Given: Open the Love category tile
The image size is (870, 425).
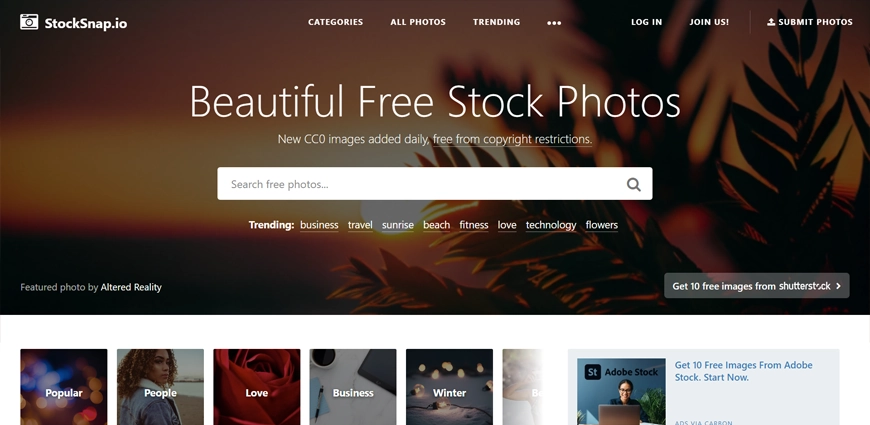Looking at the screenshot, I should pyautogui.click(x=256, y=387).
